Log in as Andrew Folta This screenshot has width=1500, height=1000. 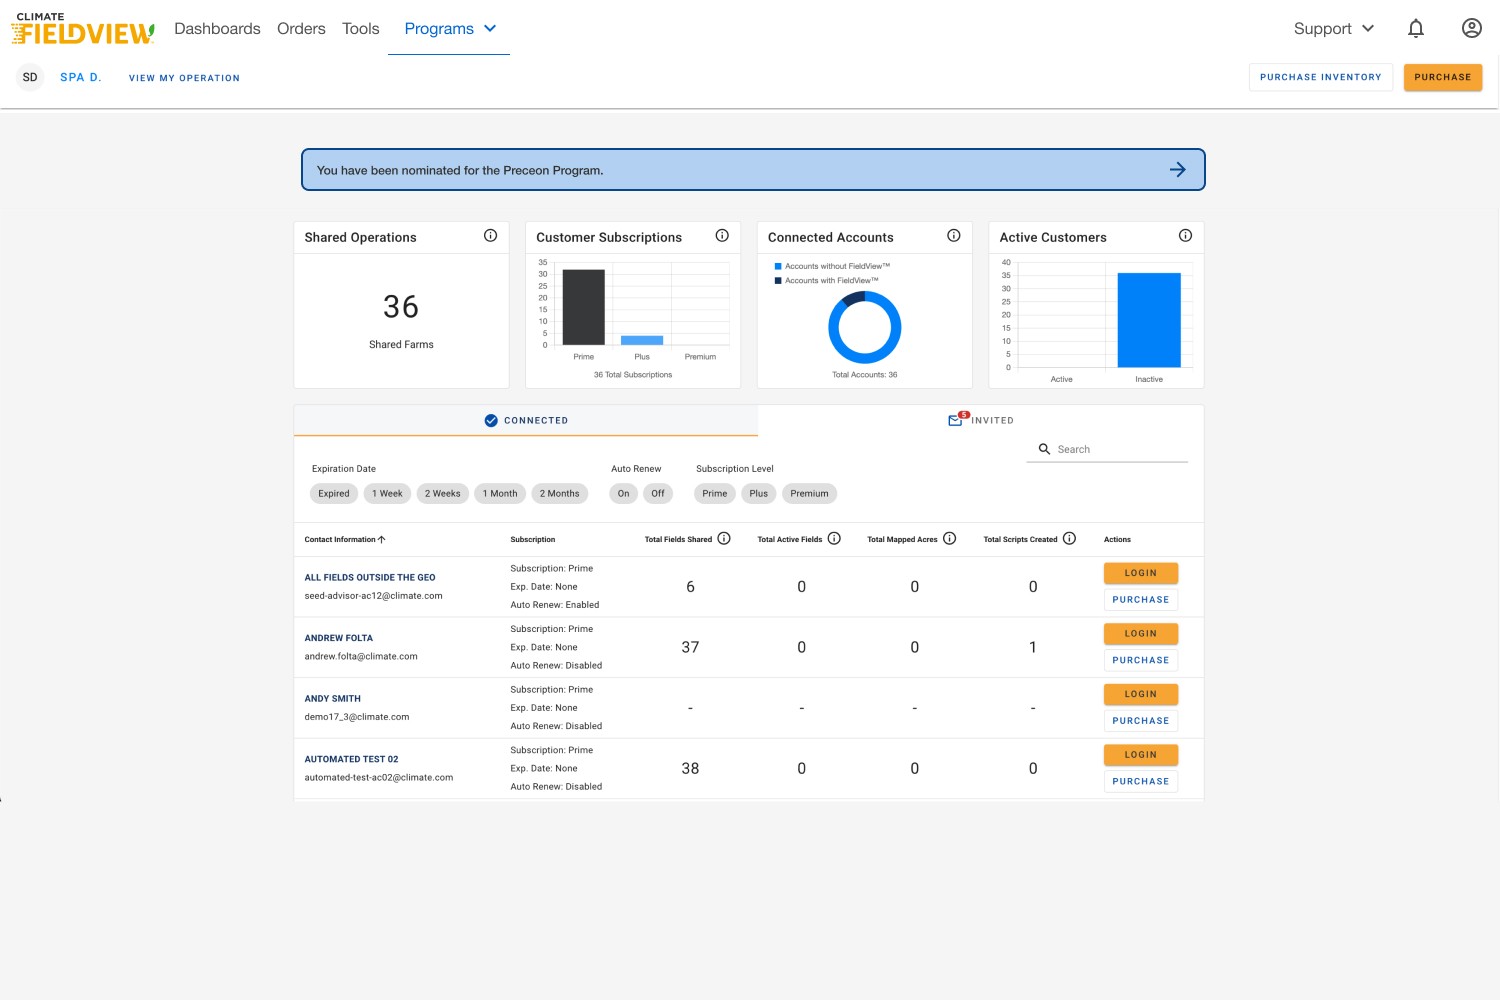click(1141, 633)
